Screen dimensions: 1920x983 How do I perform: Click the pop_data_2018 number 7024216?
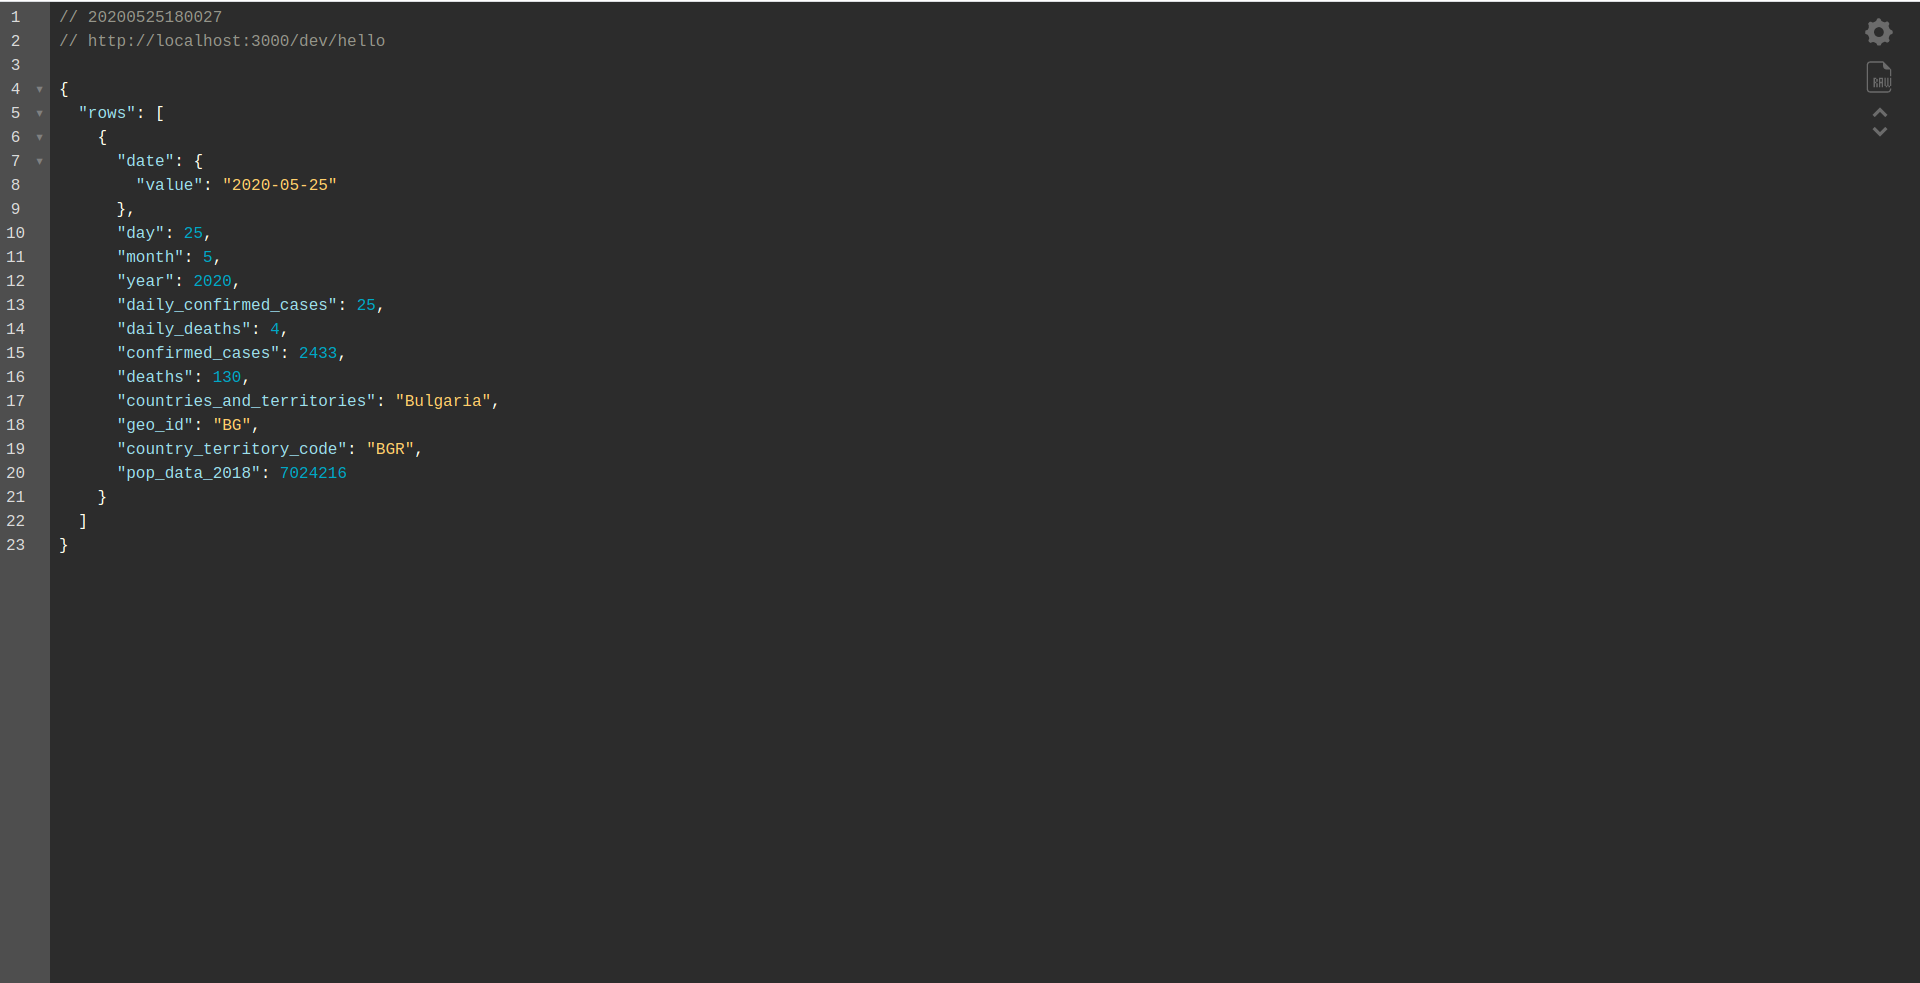313,473
